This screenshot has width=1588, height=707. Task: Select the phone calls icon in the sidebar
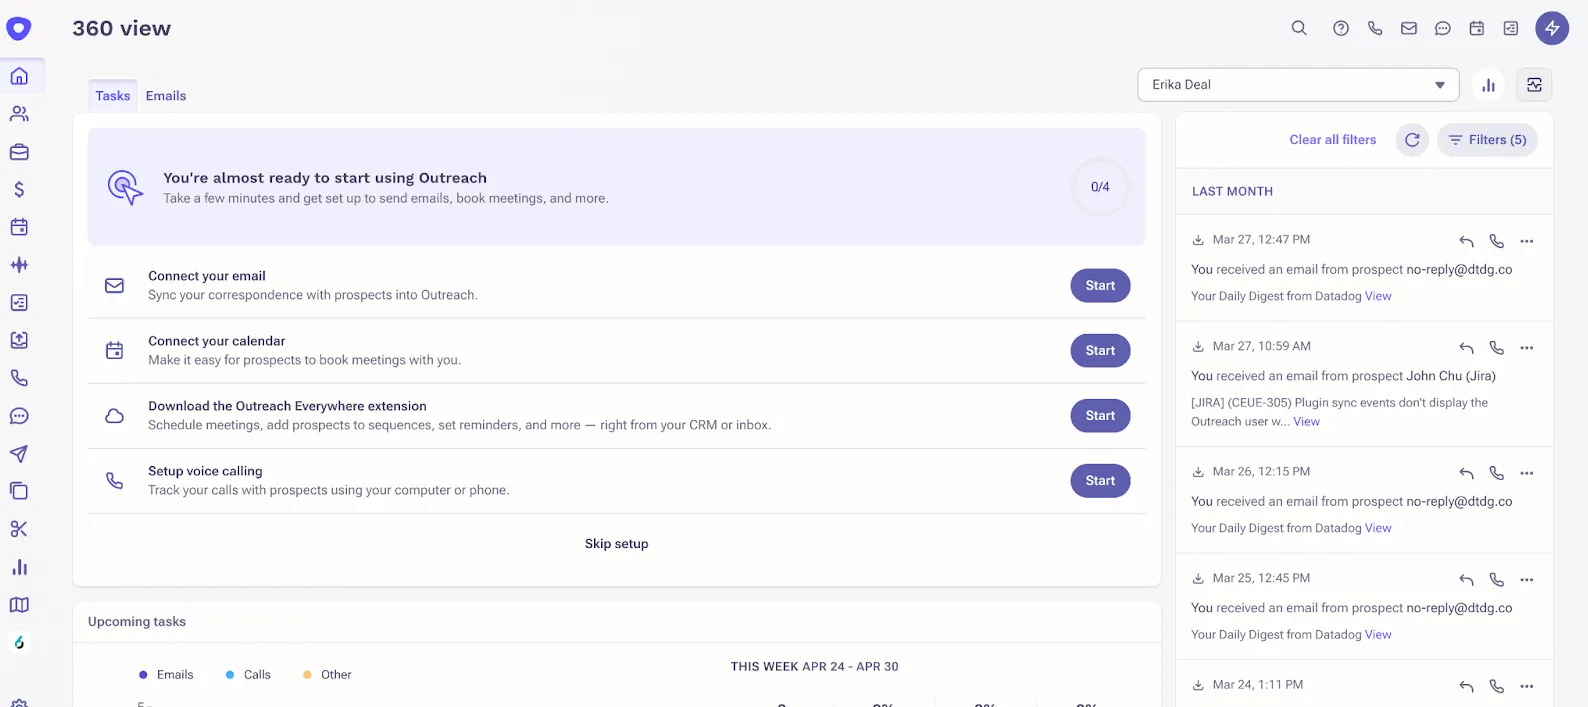18,377
